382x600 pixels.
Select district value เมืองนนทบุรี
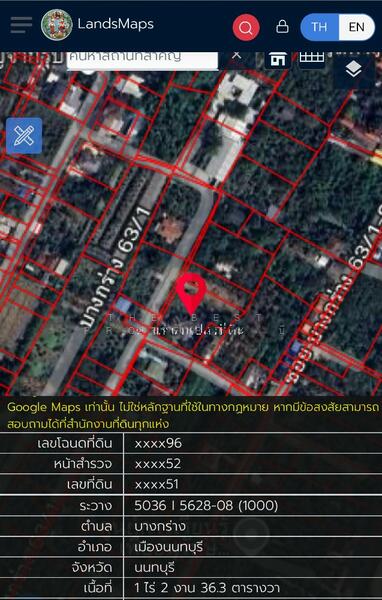pos(168,547)
